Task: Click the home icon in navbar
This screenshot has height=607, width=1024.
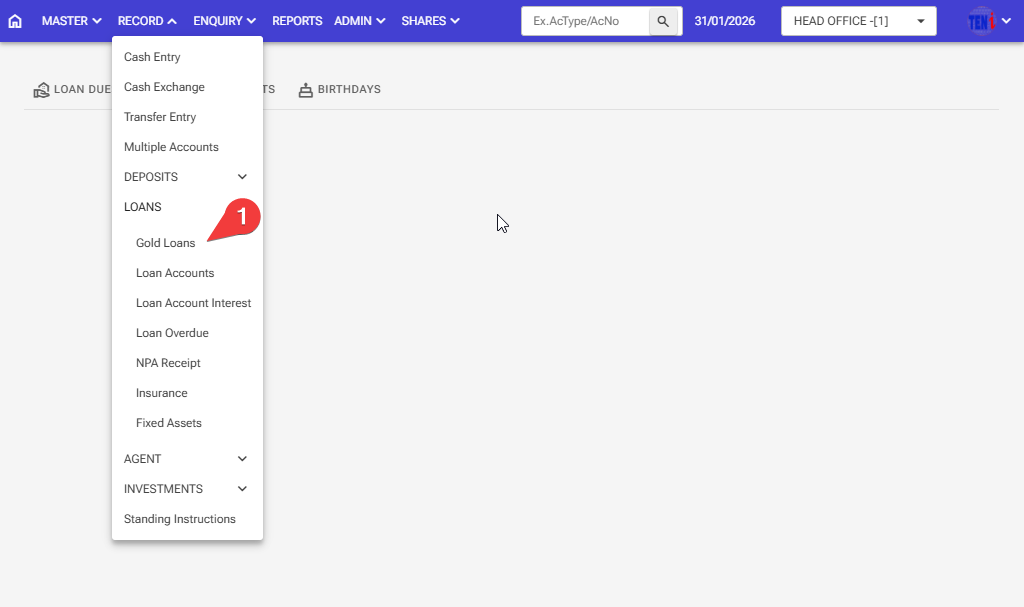Action: pos(15,21)
